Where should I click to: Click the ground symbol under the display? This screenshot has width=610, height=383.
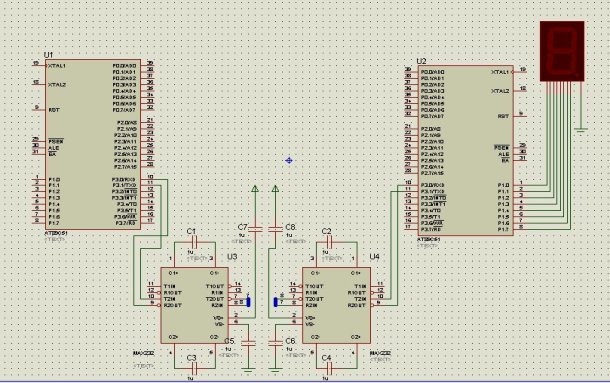[580, 130]
